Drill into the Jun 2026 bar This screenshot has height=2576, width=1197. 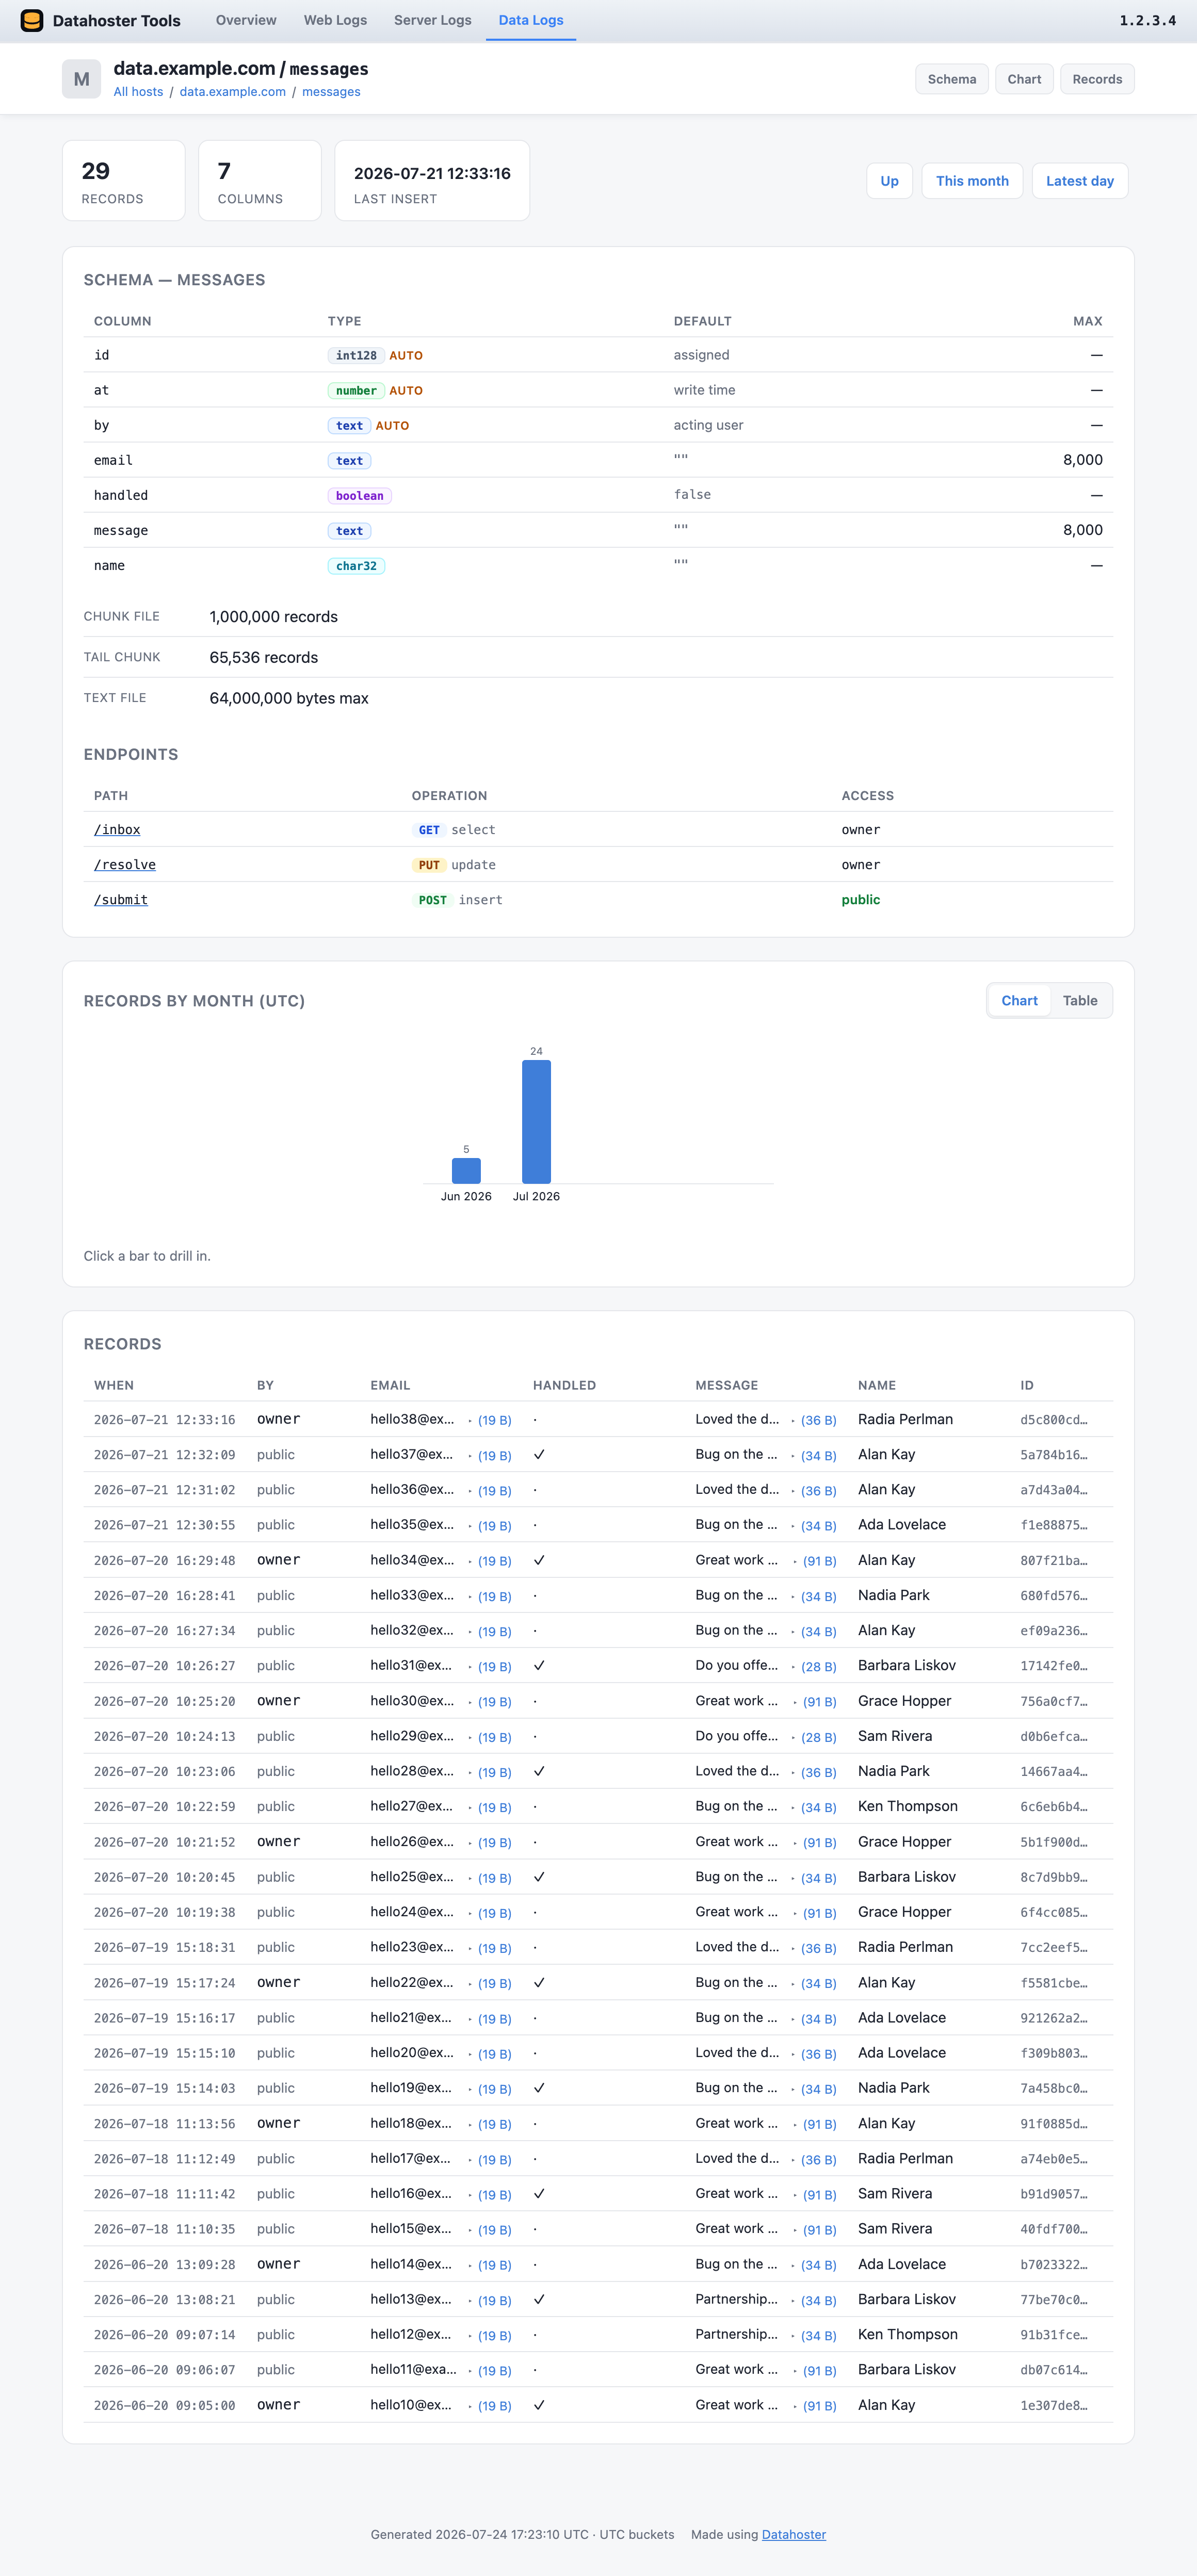point(466,1171)
